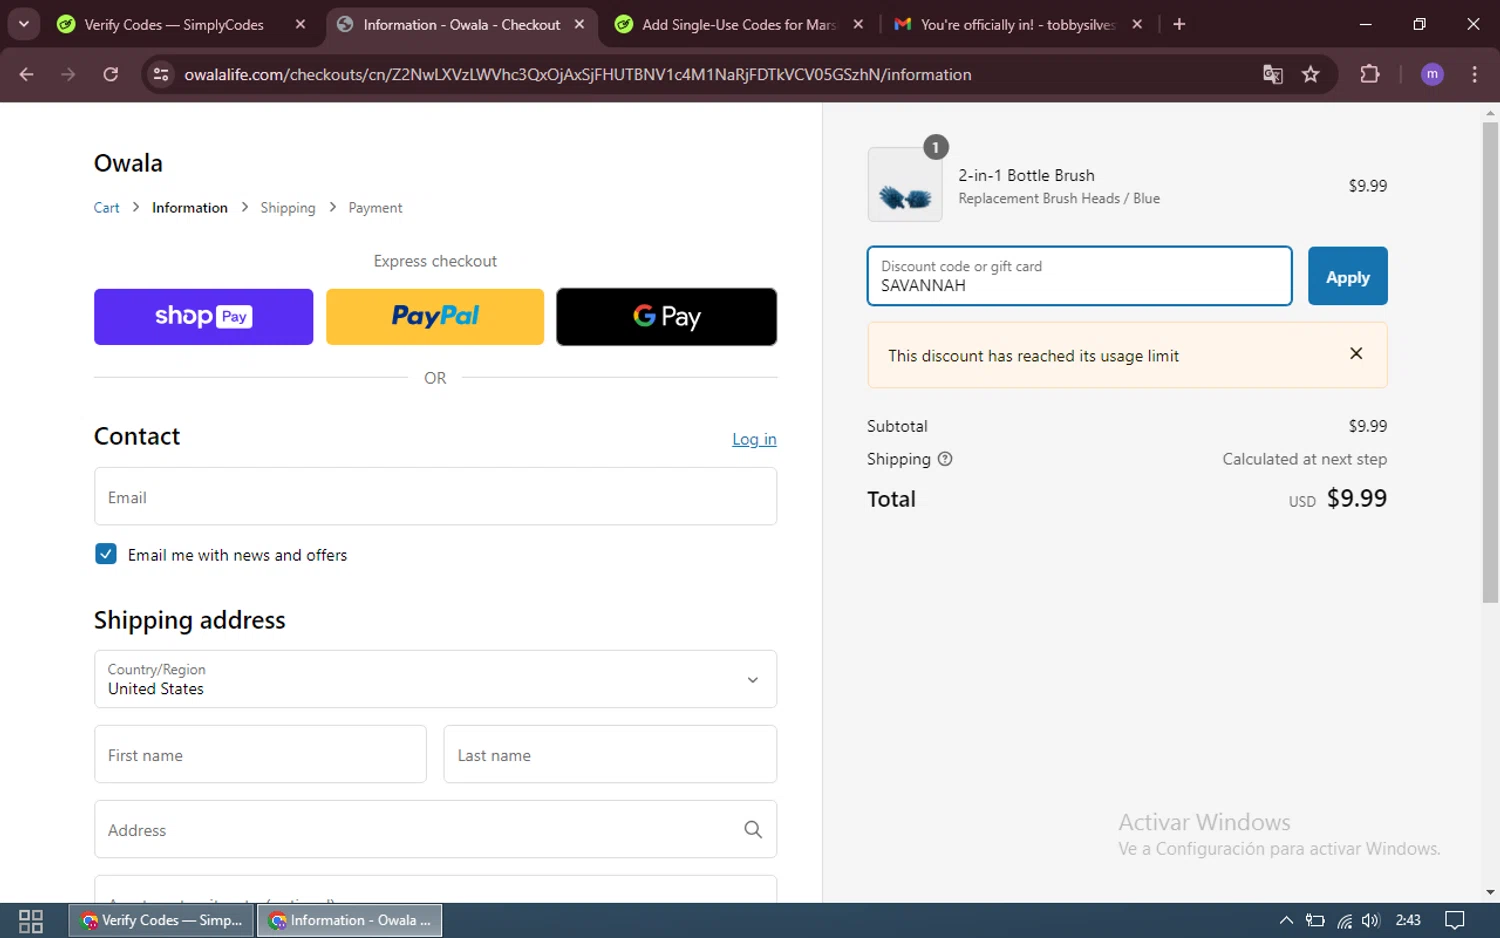Bookmark this page with the star icon
Image resolution: width=1500 pixels, height=938 pixels.
1311,74
